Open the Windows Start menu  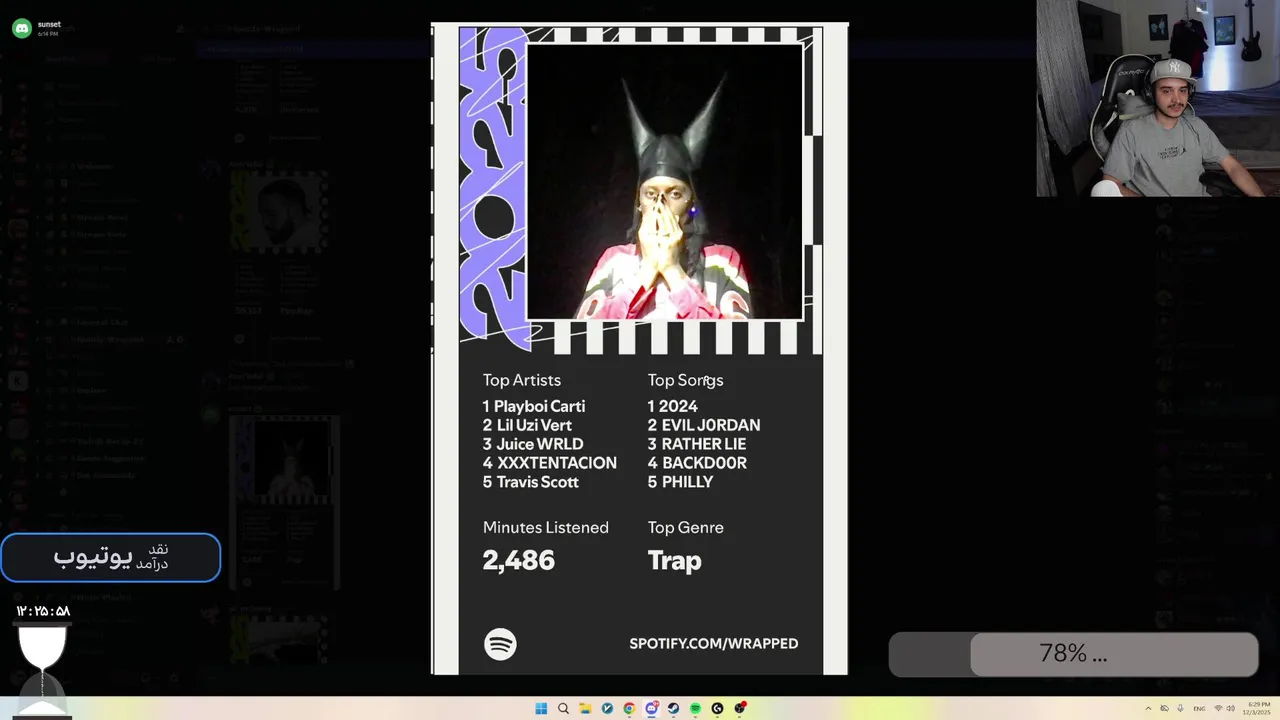click(x=541, y=708)
